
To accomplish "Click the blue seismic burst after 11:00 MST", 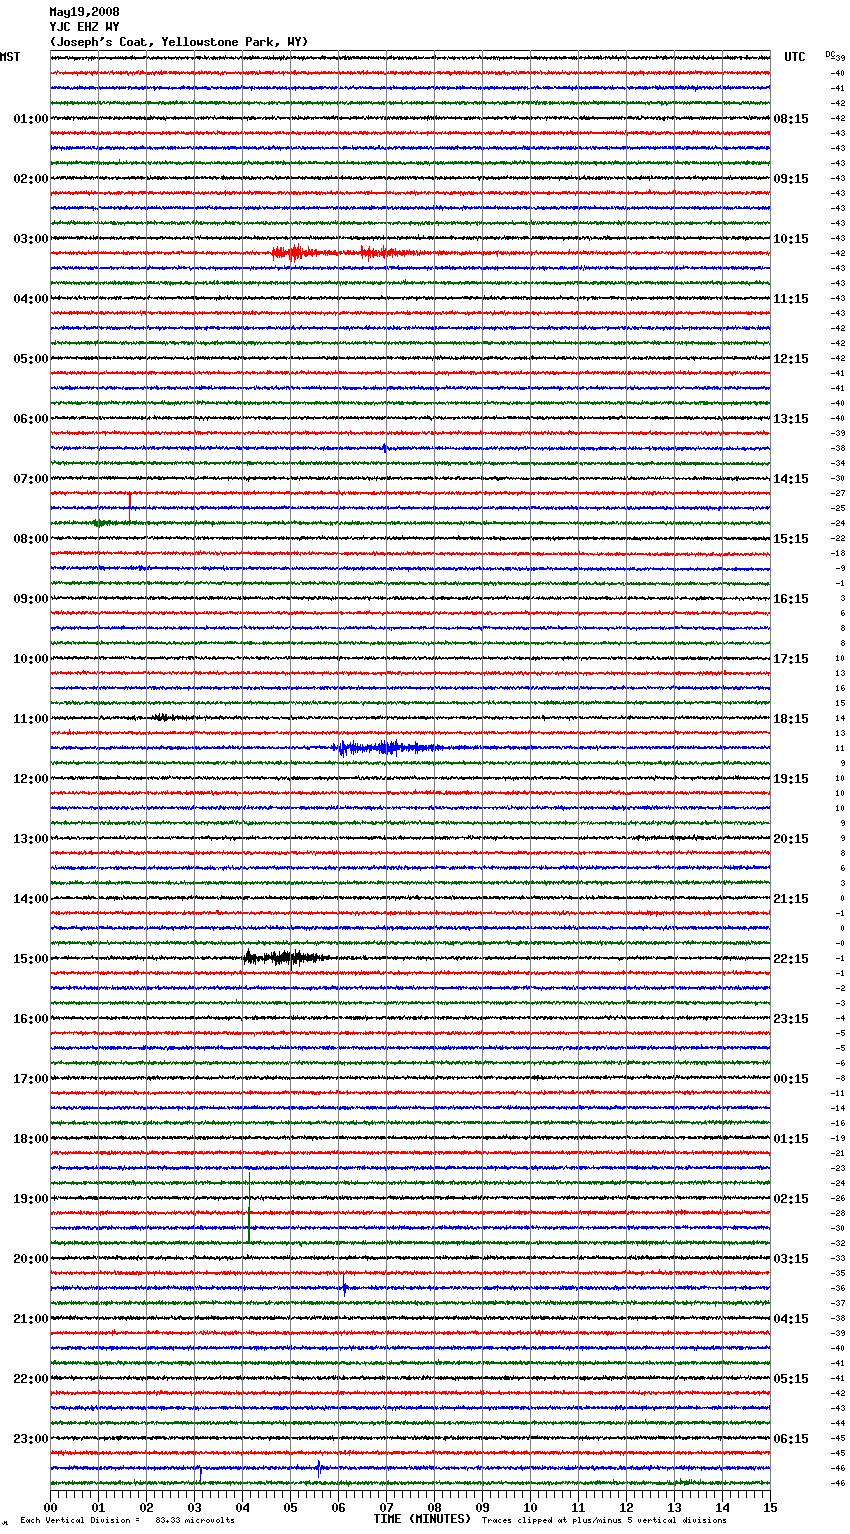I will coord(388,747).
